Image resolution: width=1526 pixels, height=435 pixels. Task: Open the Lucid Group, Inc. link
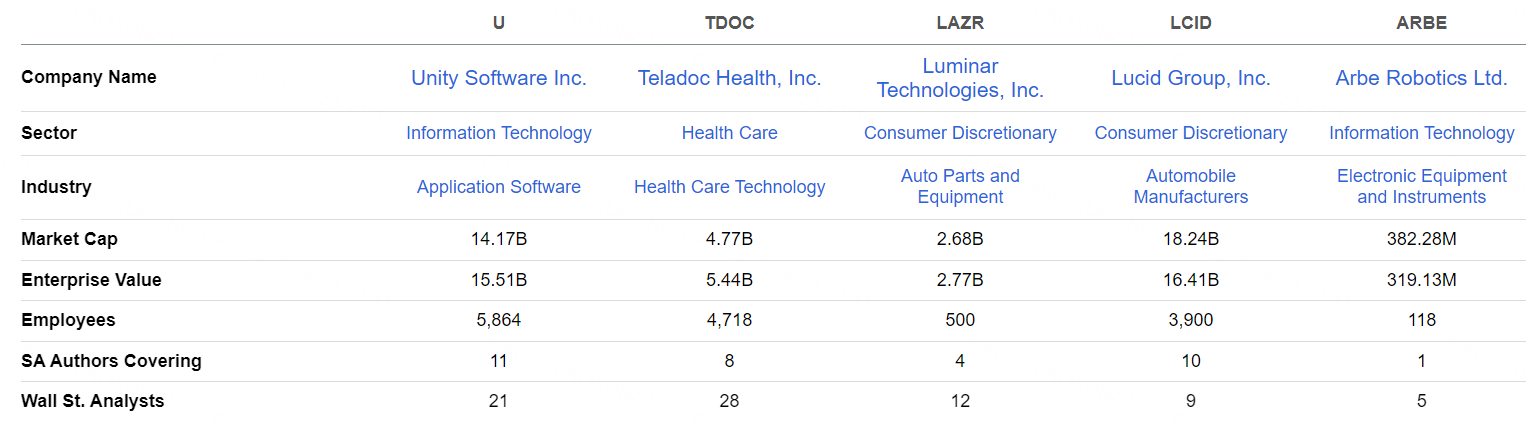[1190, 78]
